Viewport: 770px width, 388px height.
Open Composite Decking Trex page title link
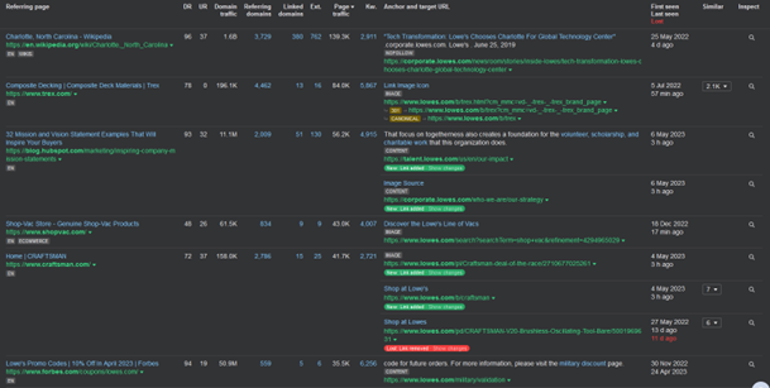(82, 85)
